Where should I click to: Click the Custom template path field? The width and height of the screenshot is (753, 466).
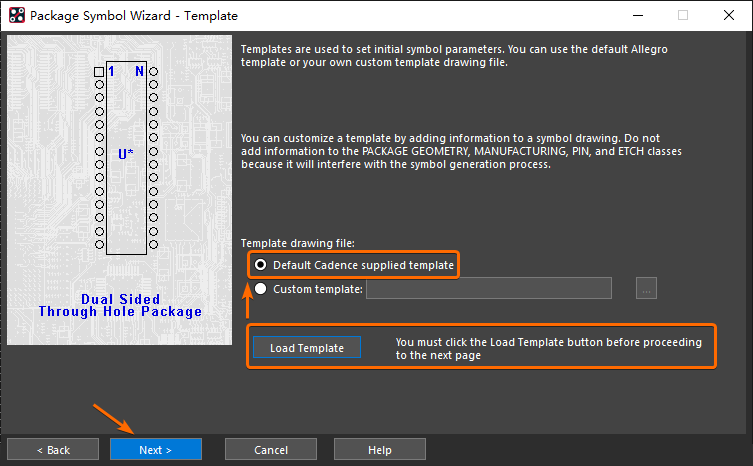(x=489, y=289)
